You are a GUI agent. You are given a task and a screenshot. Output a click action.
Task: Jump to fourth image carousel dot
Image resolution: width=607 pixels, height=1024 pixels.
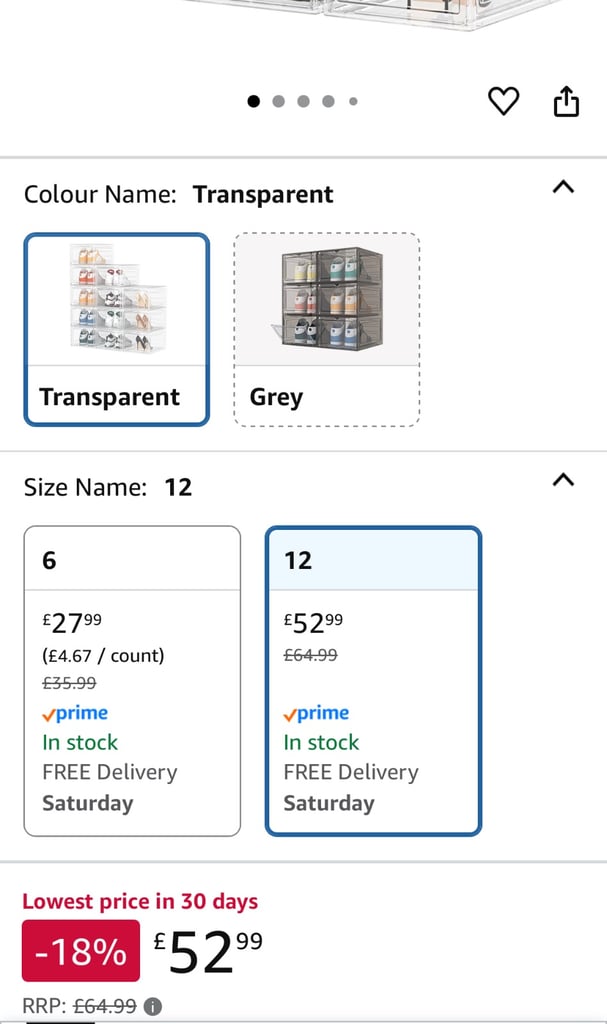tap(328, 101)
